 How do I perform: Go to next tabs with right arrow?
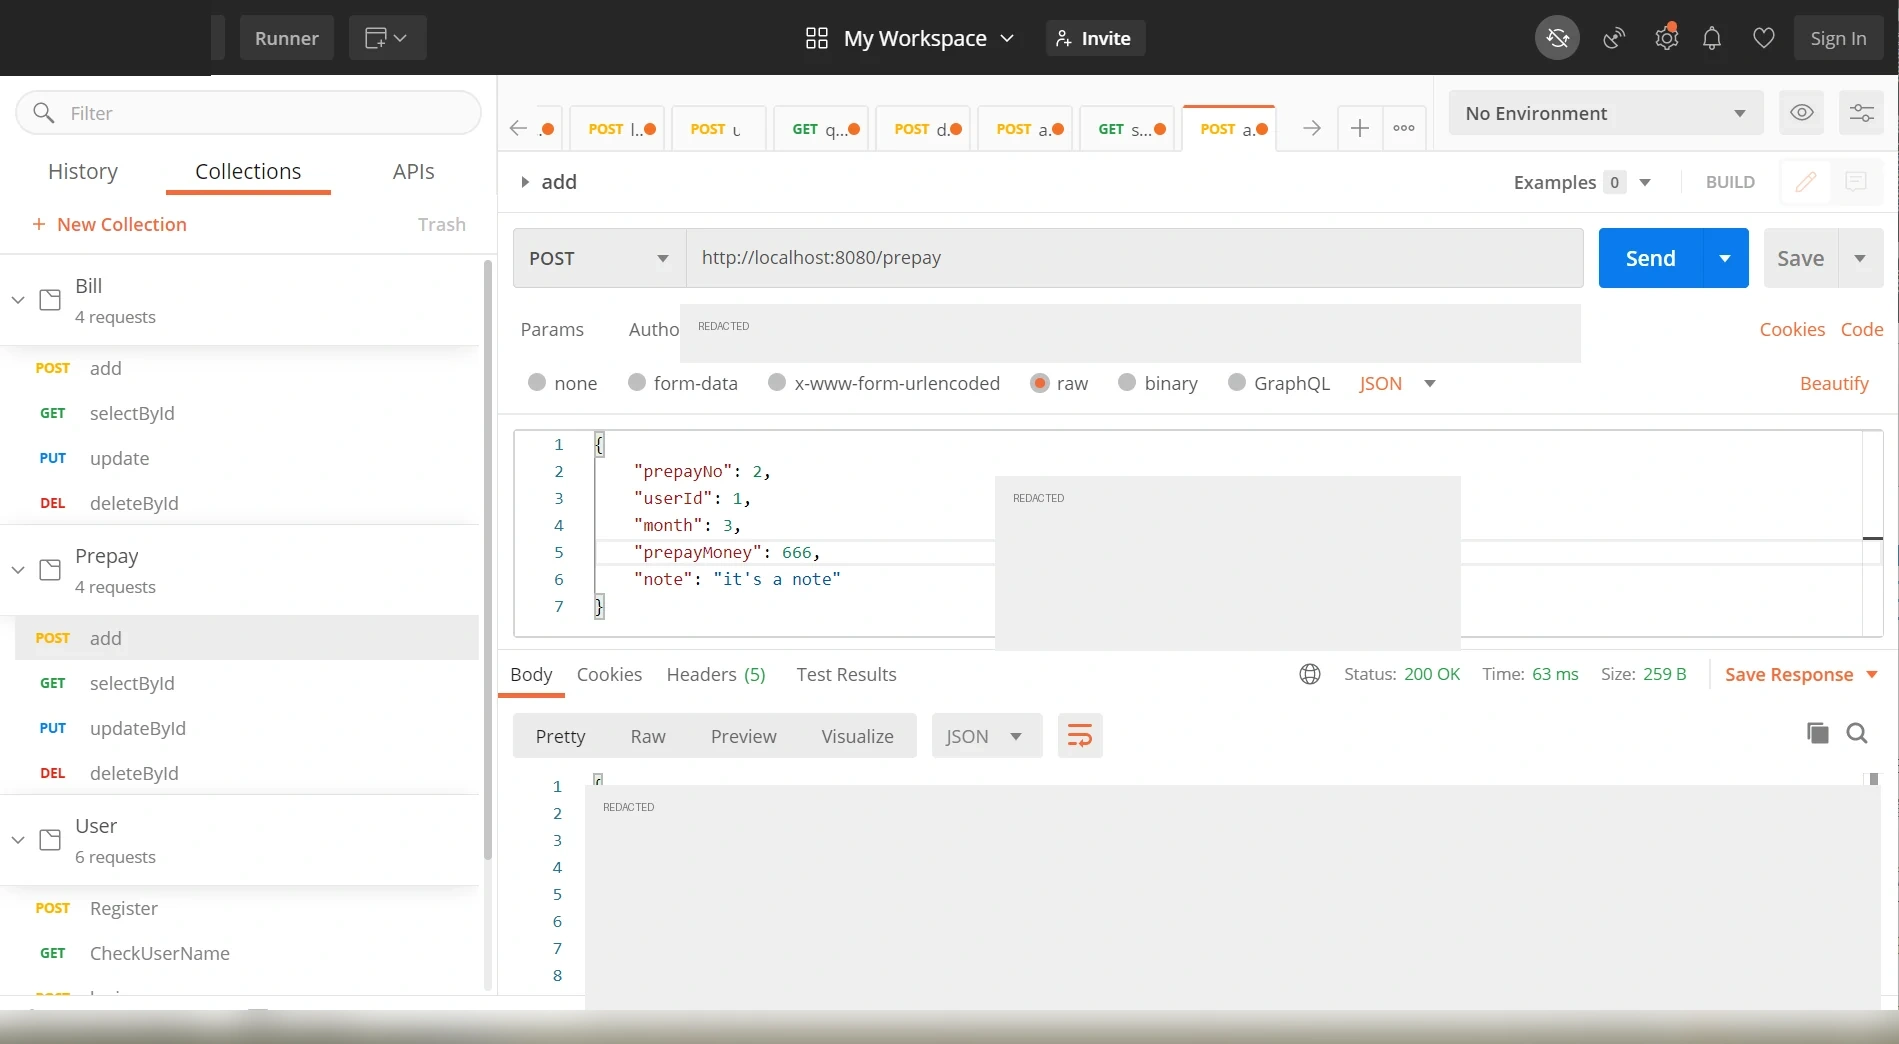pyautogui.click(x=1312, y=128)
